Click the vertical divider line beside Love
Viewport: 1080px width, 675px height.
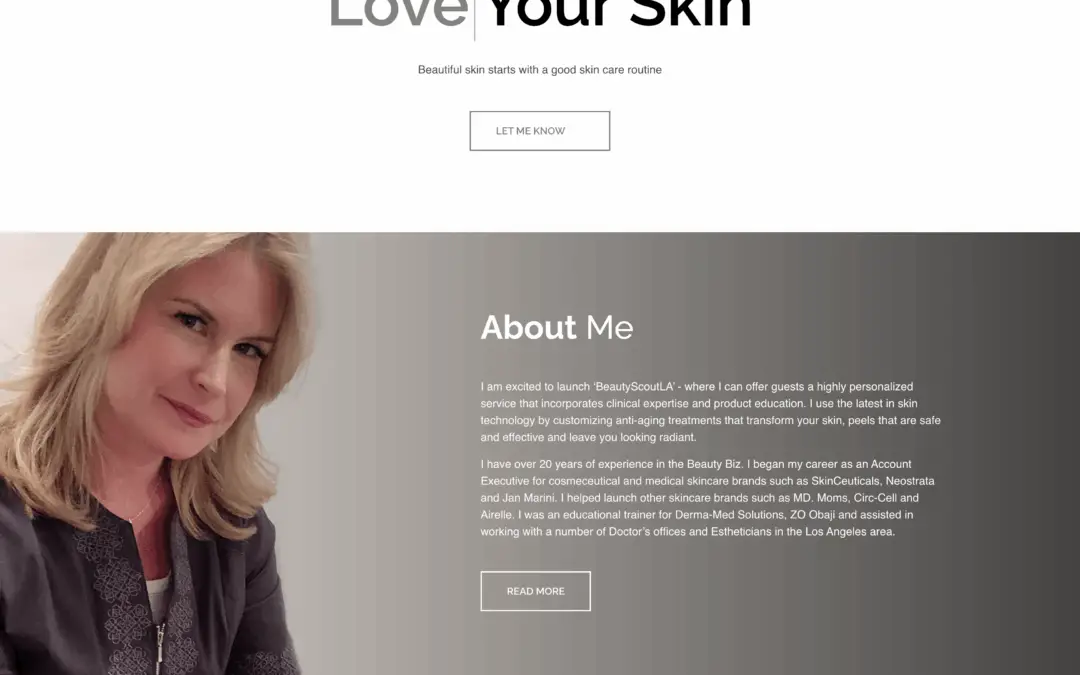tap(475, 21)
